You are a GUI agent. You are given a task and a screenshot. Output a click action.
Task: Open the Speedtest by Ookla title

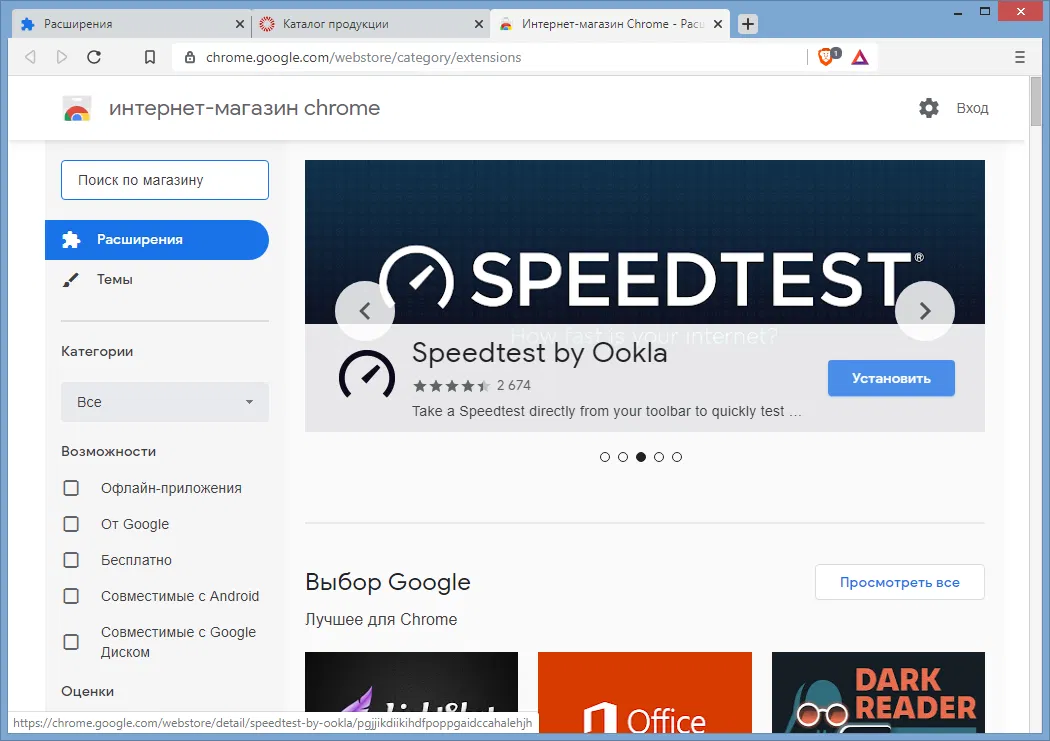pos(540,353)
